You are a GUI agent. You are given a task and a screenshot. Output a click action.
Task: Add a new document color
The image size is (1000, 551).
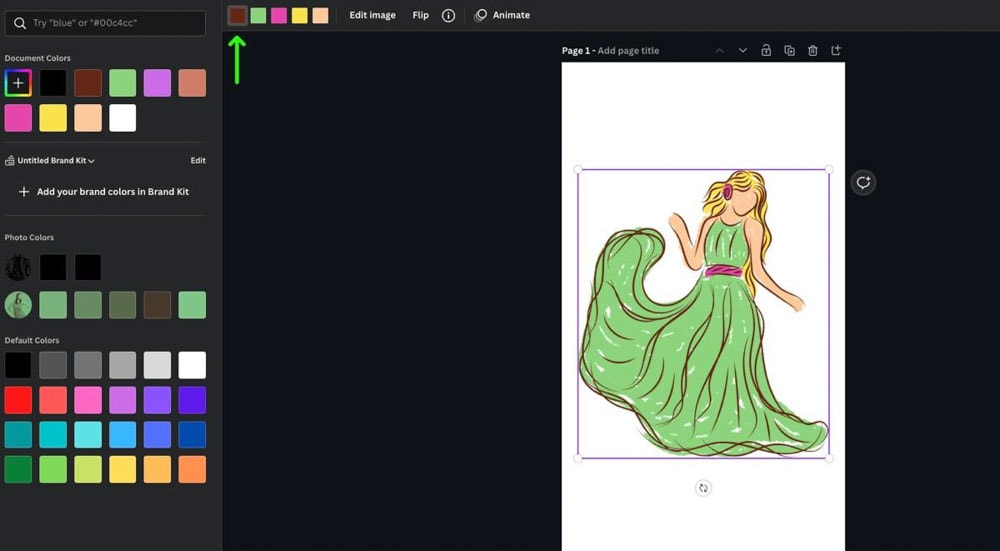pos(18,83)
